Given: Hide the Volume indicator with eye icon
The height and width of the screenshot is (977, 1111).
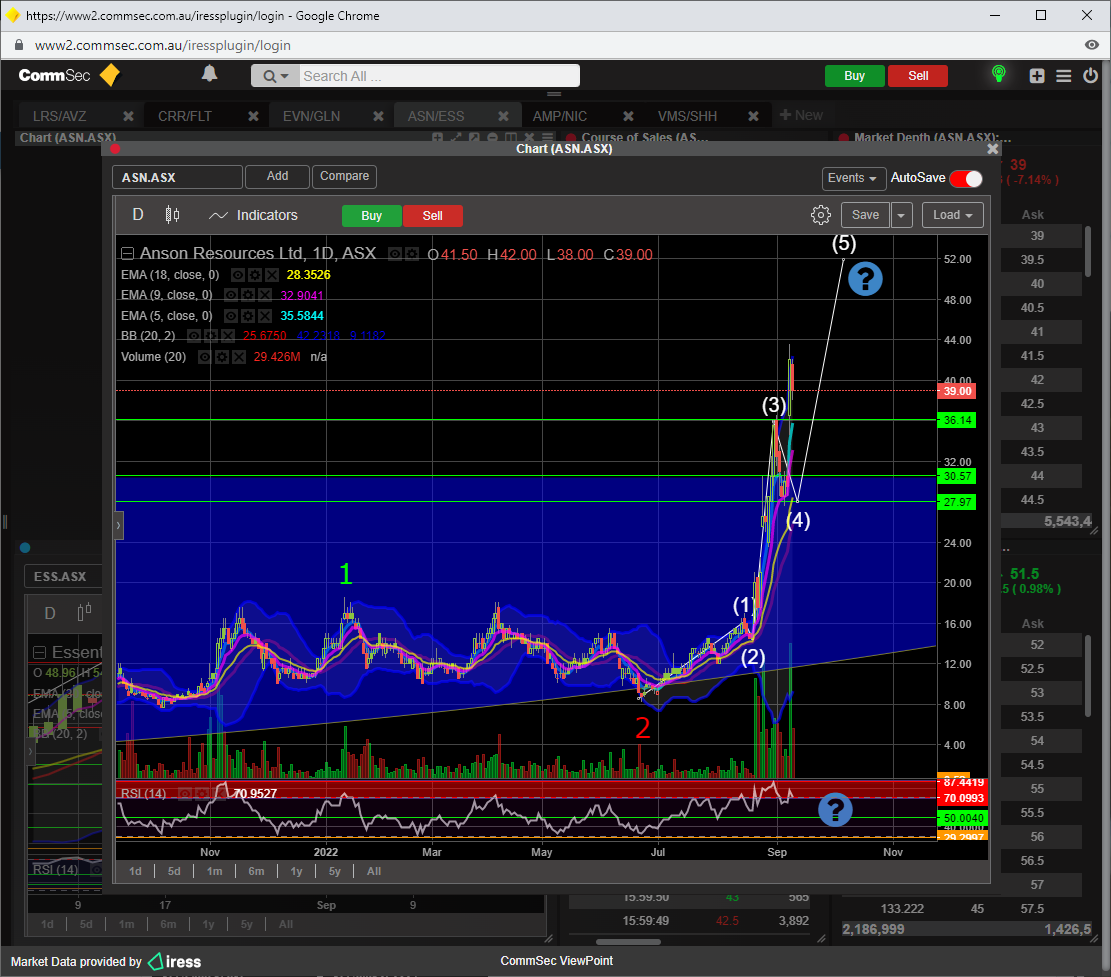Looking at the screenshot, I should tap(205, 356).
